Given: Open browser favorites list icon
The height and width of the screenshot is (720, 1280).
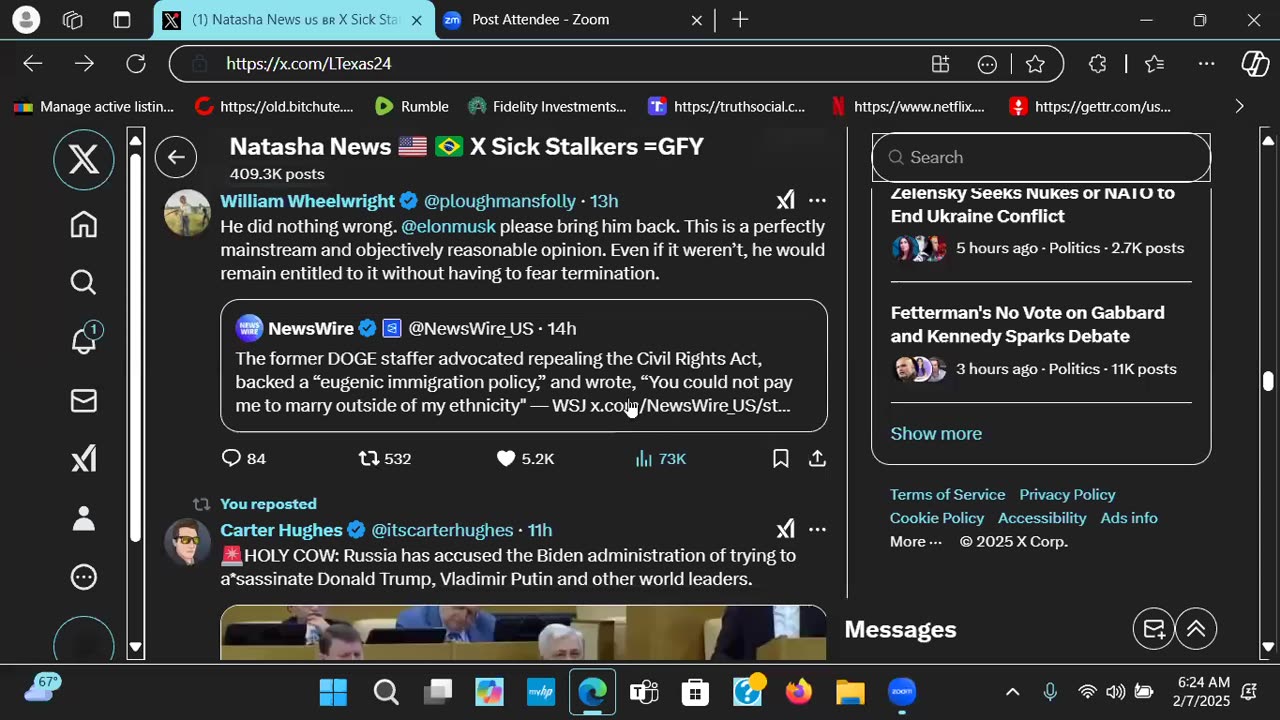Looking at the screenshot, I should (1155, 64).
